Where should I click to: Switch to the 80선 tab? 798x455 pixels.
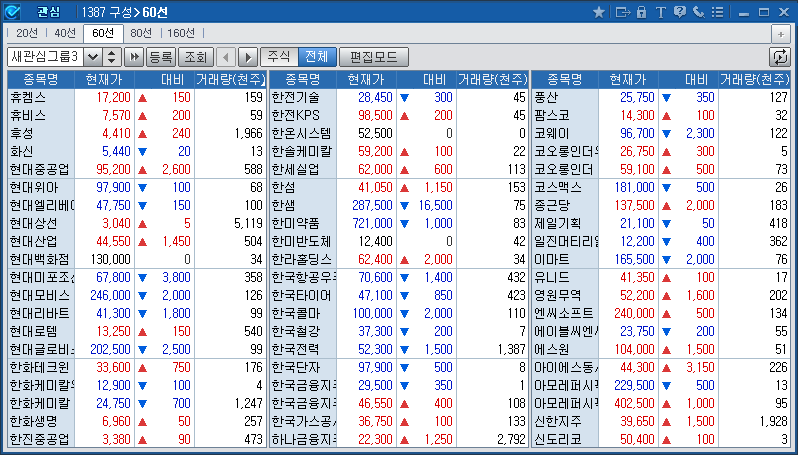coord(141,33)
